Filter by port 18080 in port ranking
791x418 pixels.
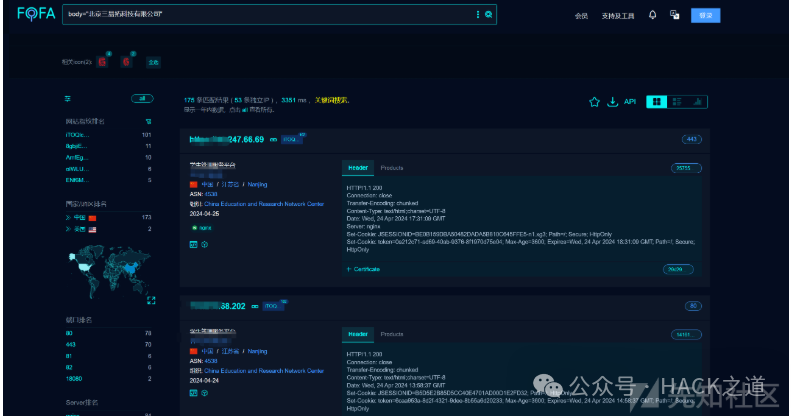[74, 379]
